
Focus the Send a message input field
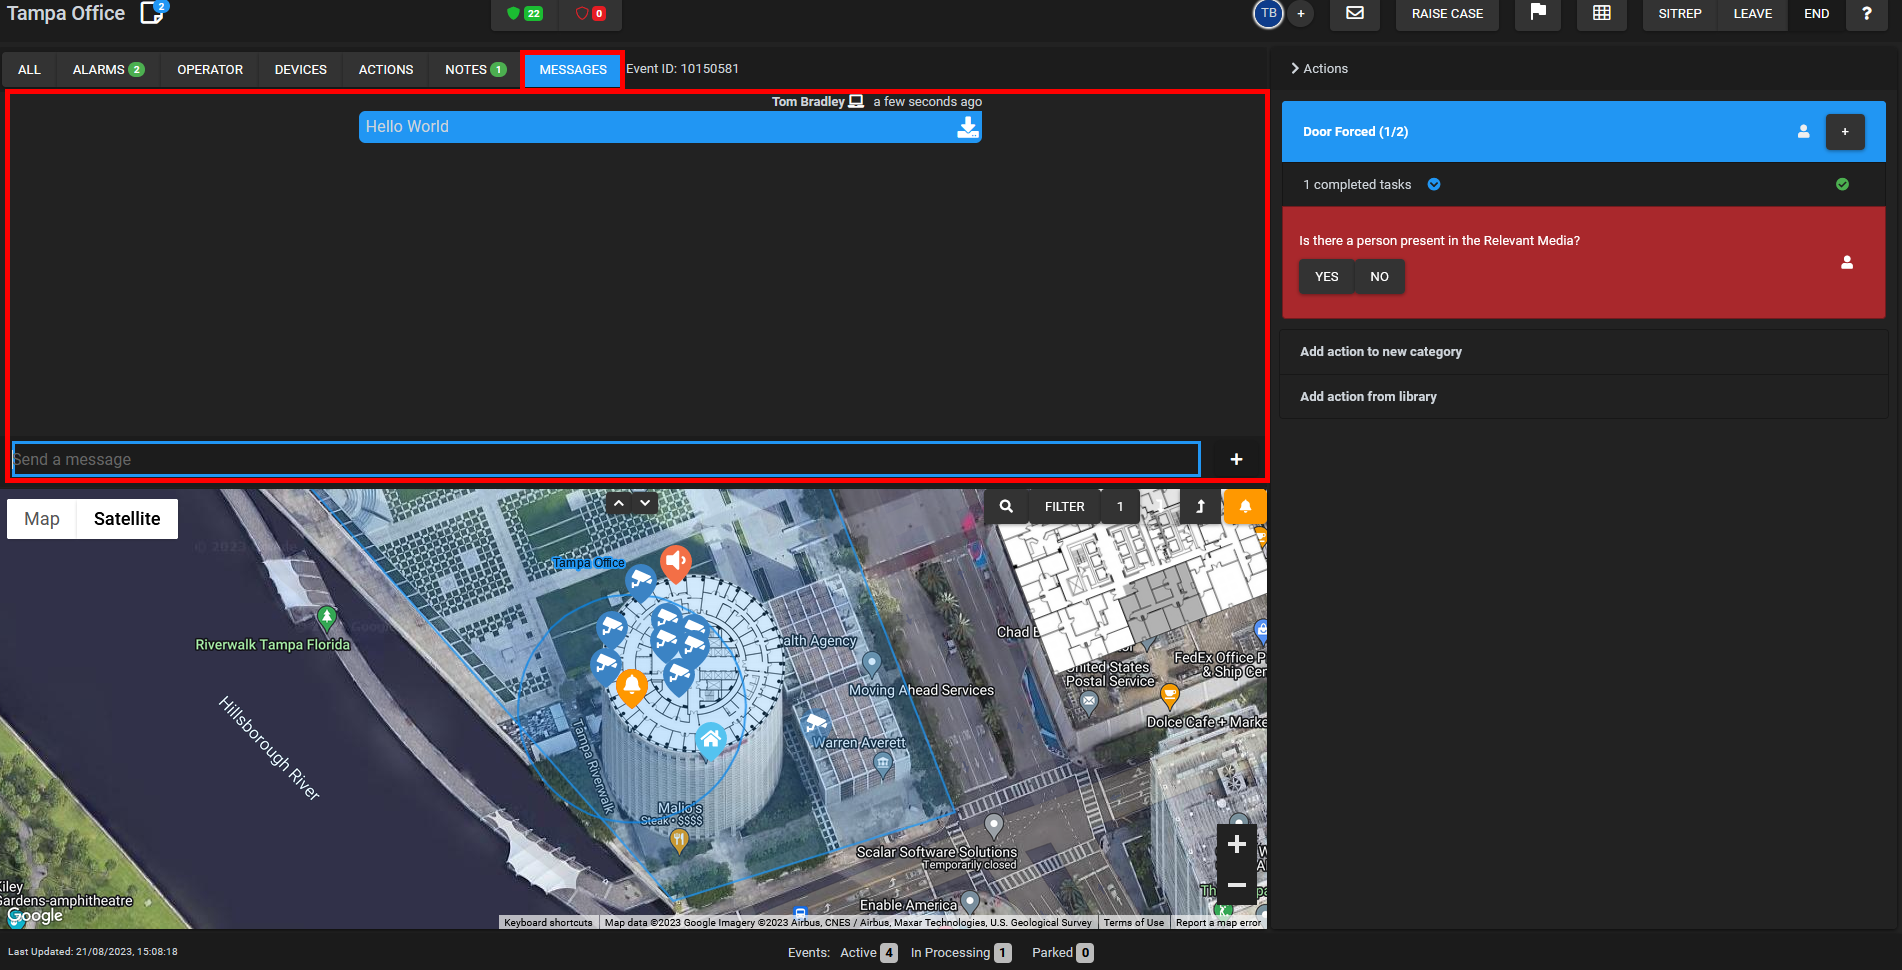pyautogui.click(x=606, y=459)
